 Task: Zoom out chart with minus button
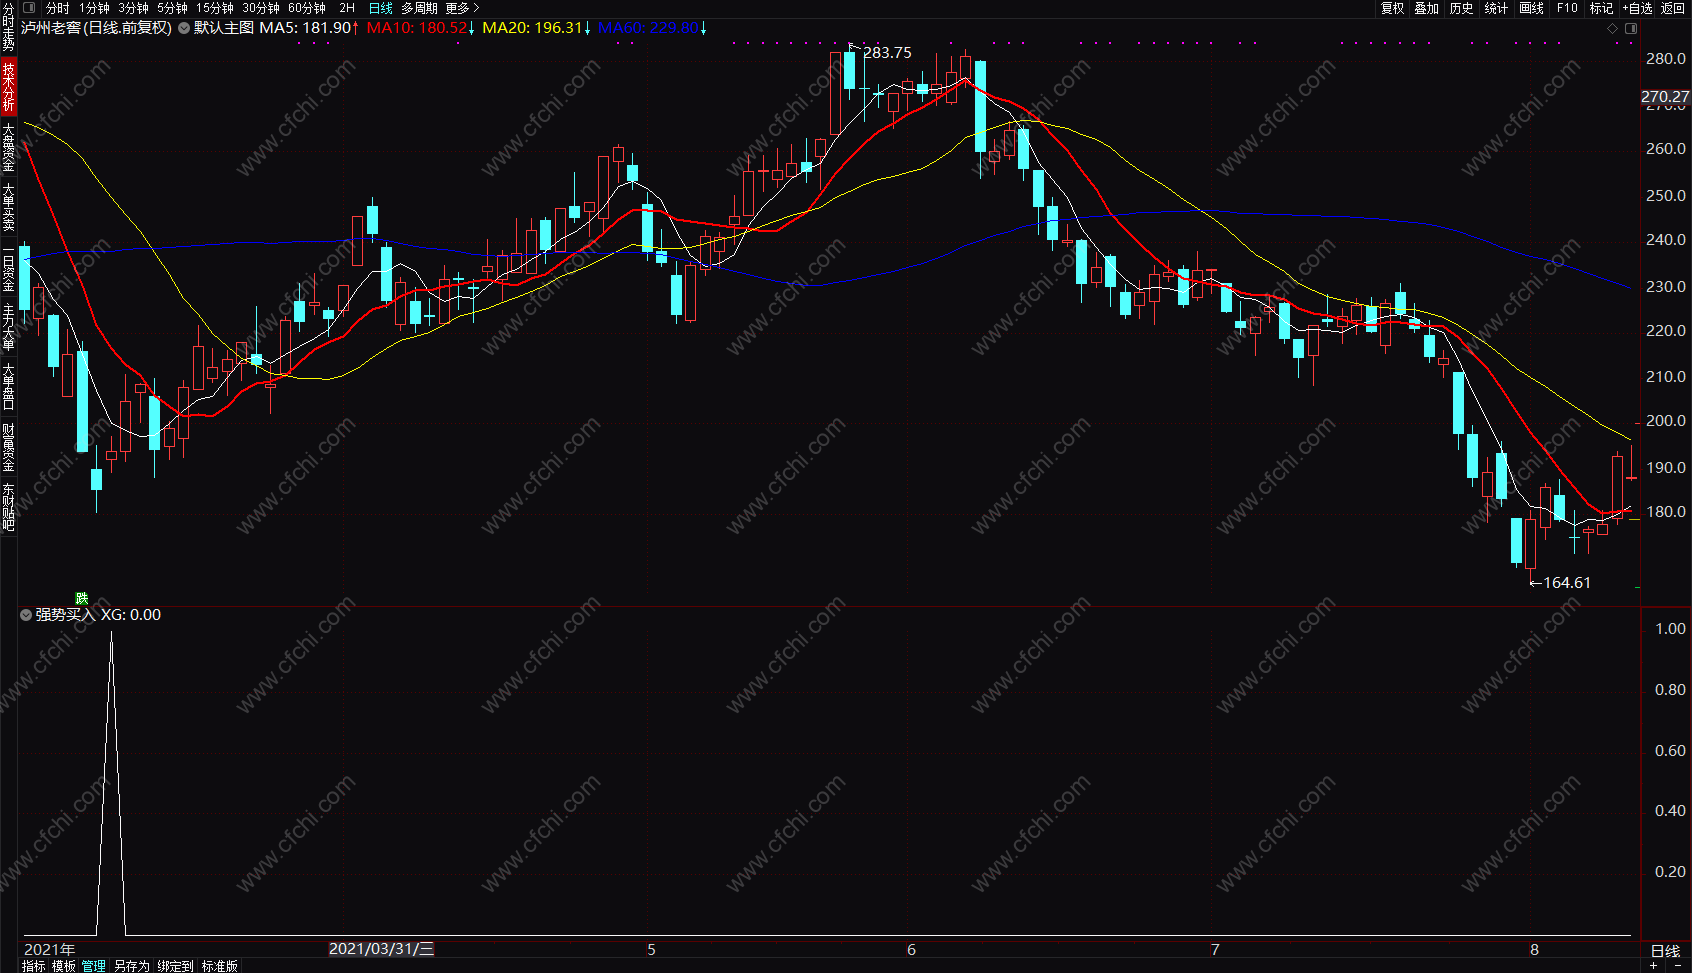pos(1678,966)
